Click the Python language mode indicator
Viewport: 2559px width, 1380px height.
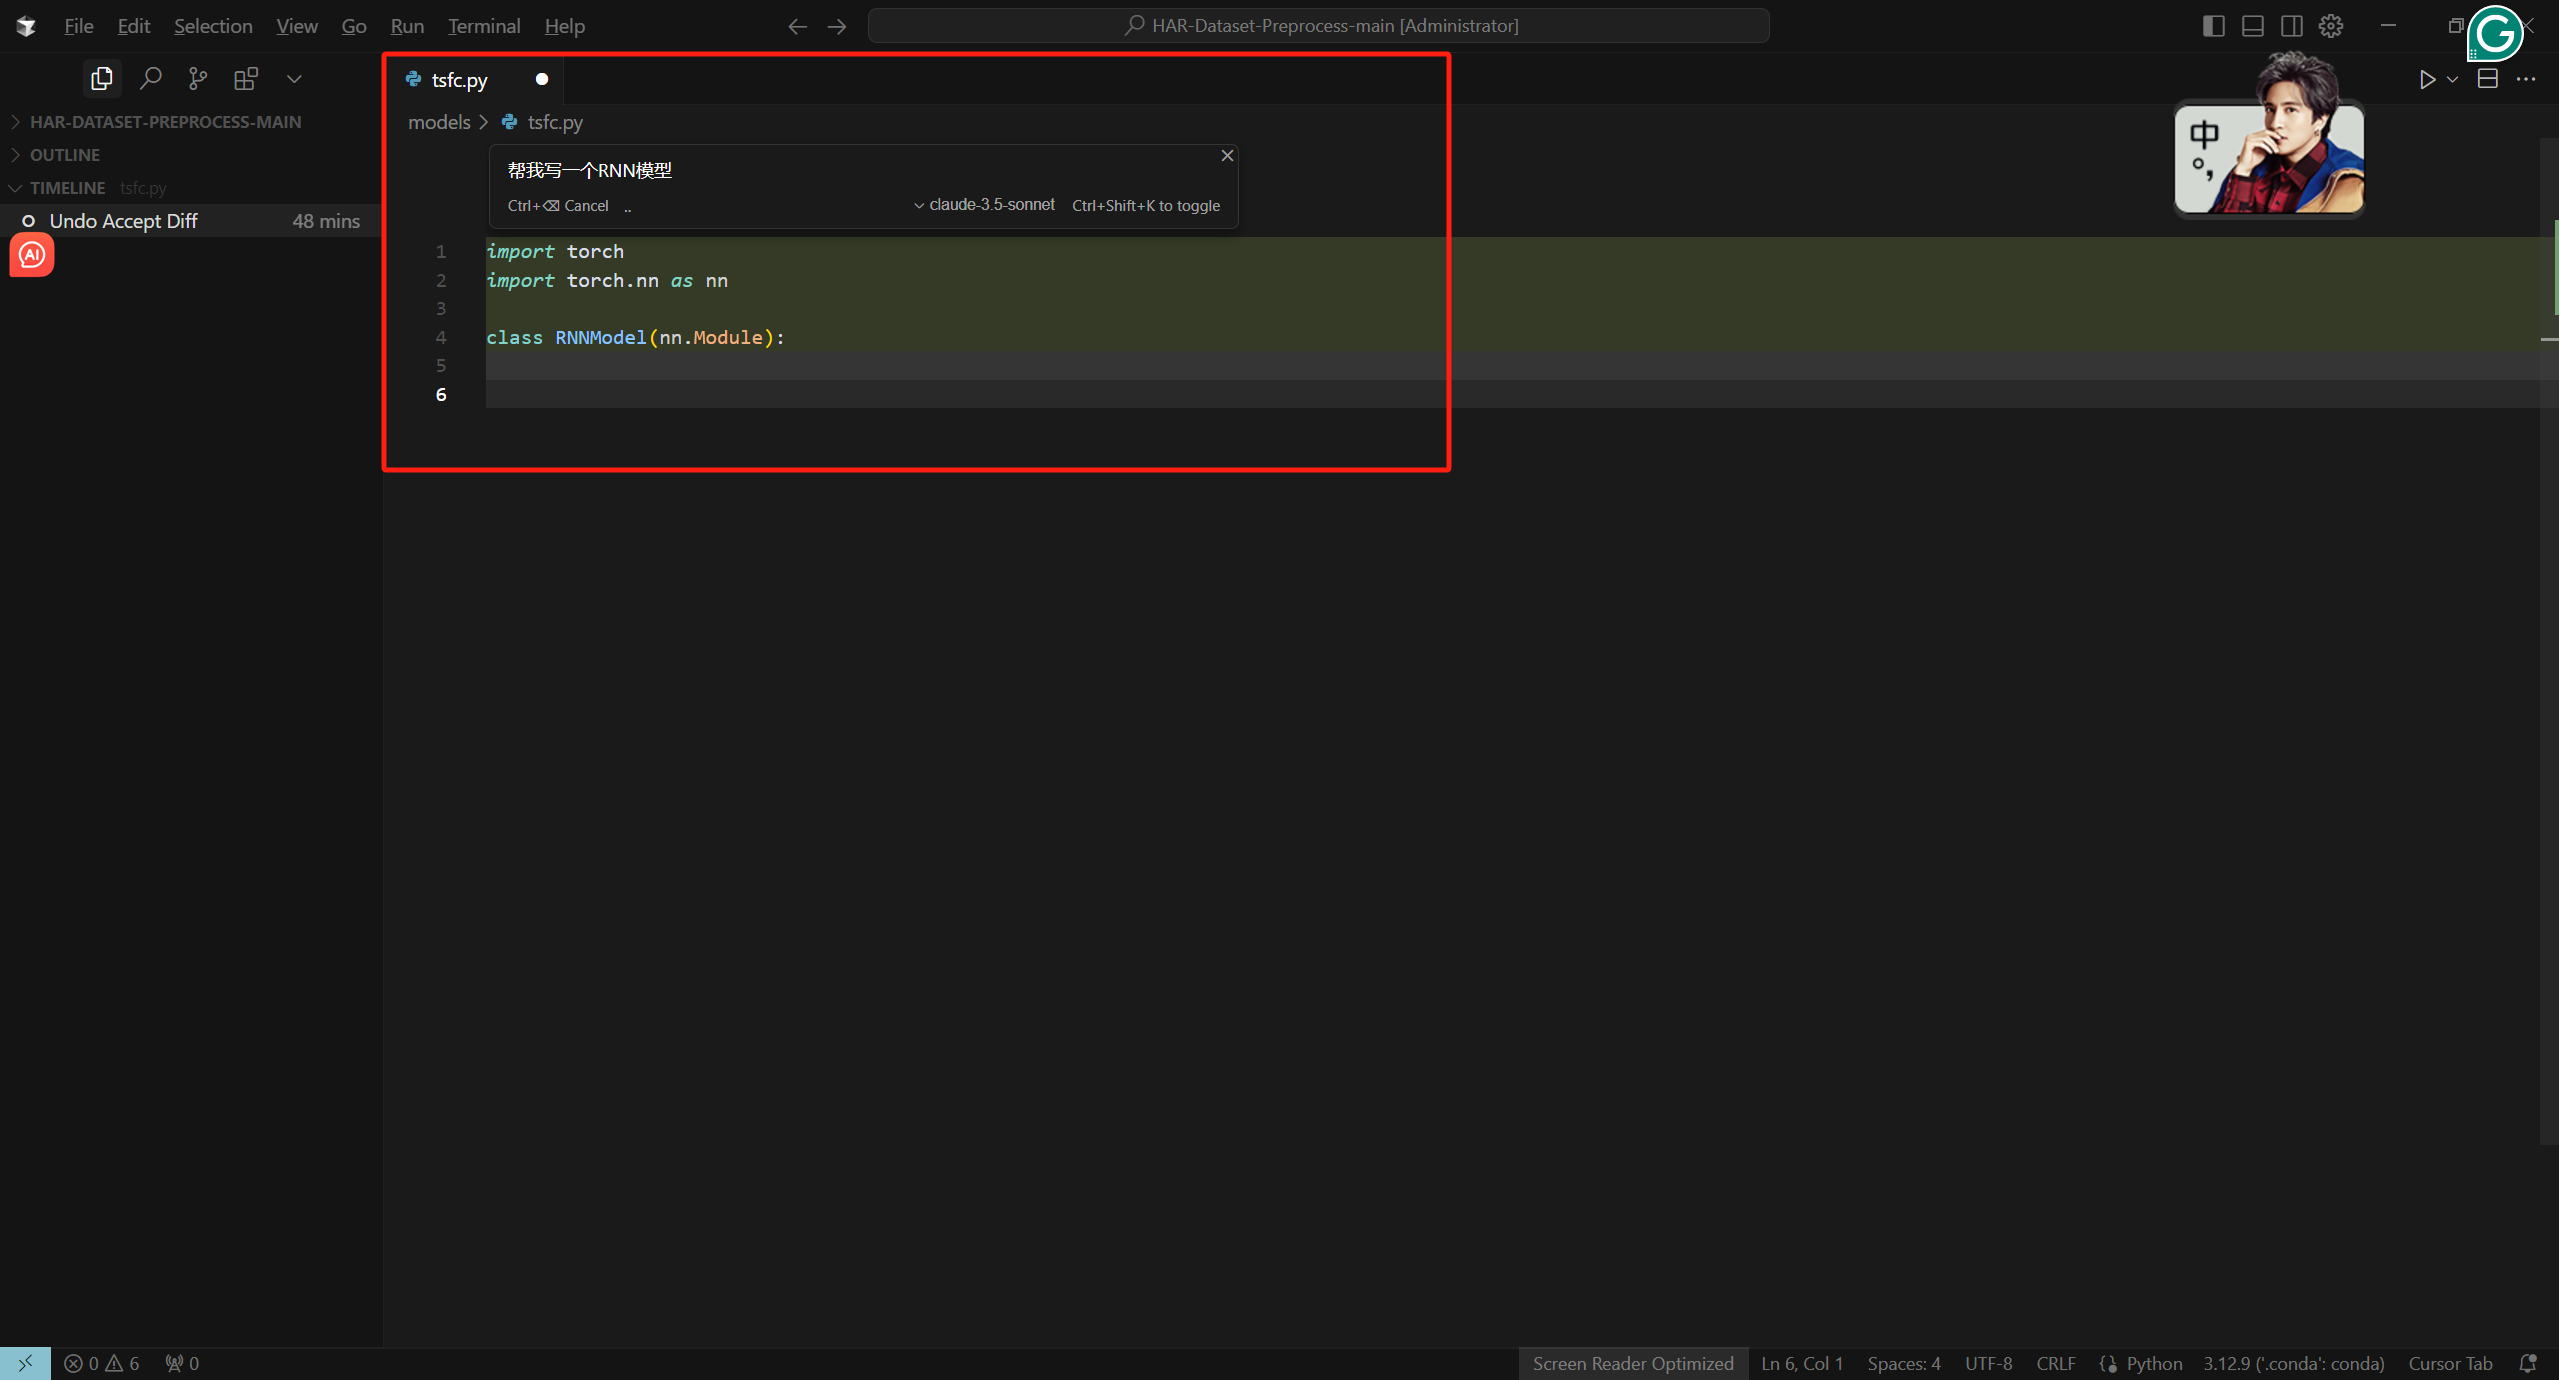click(2153, 1363)
